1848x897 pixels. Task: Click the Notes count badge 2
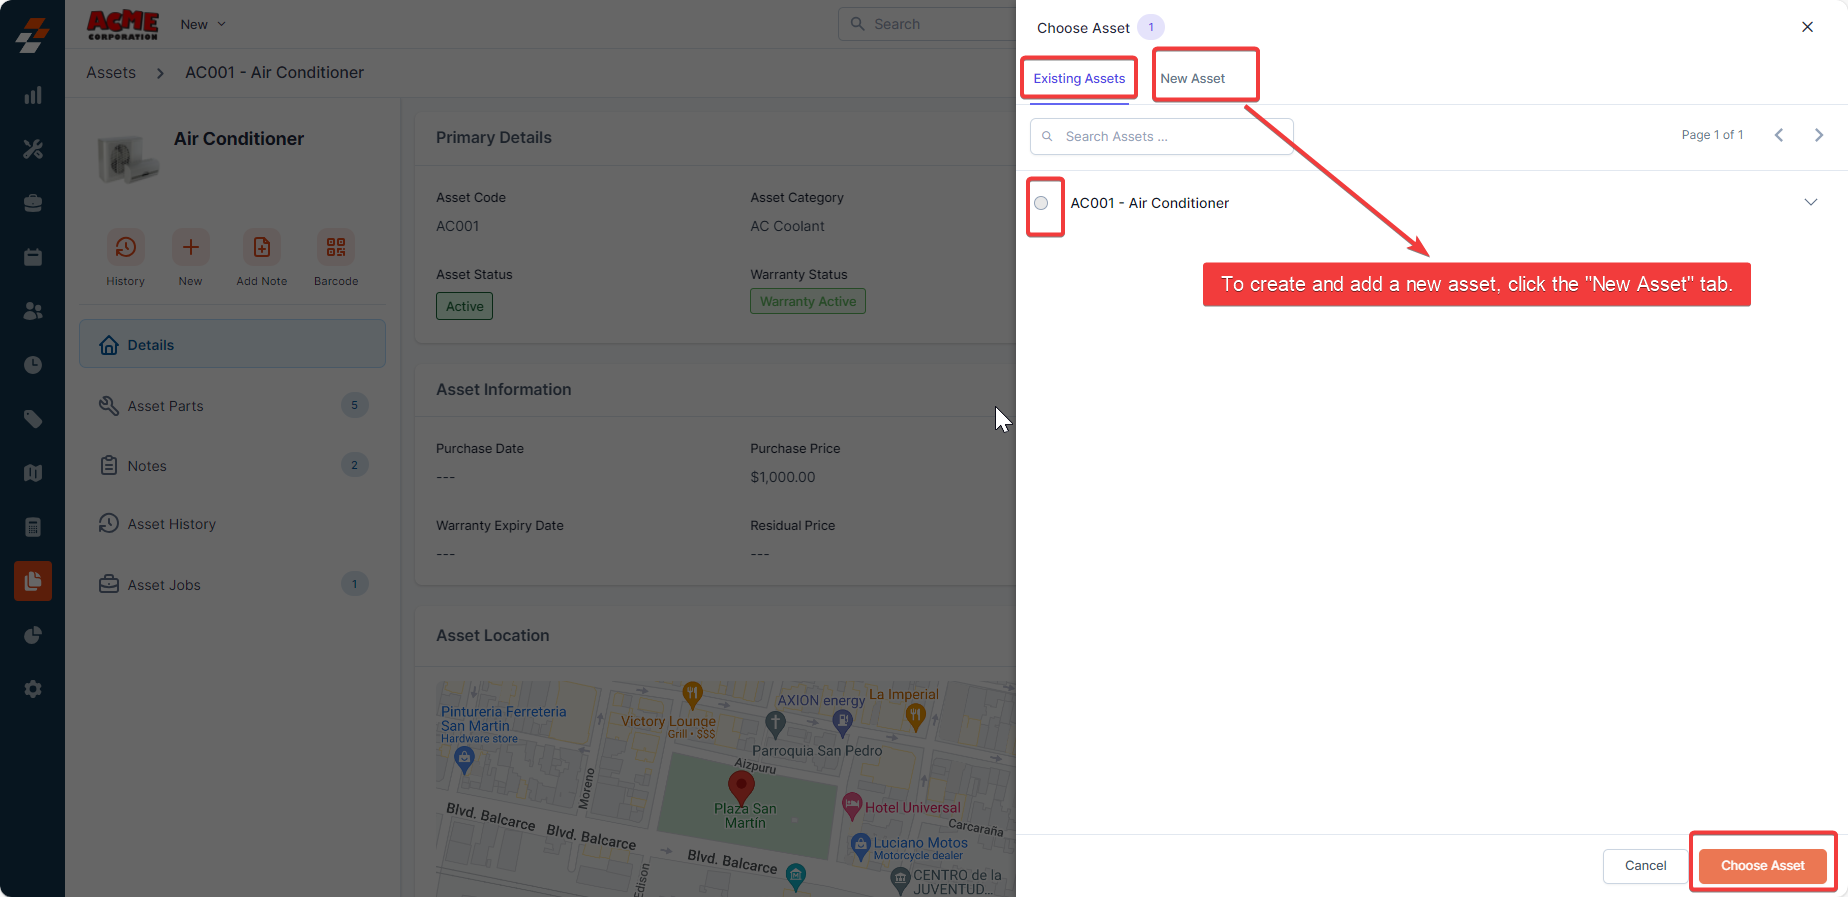click(x=354, y=465)
